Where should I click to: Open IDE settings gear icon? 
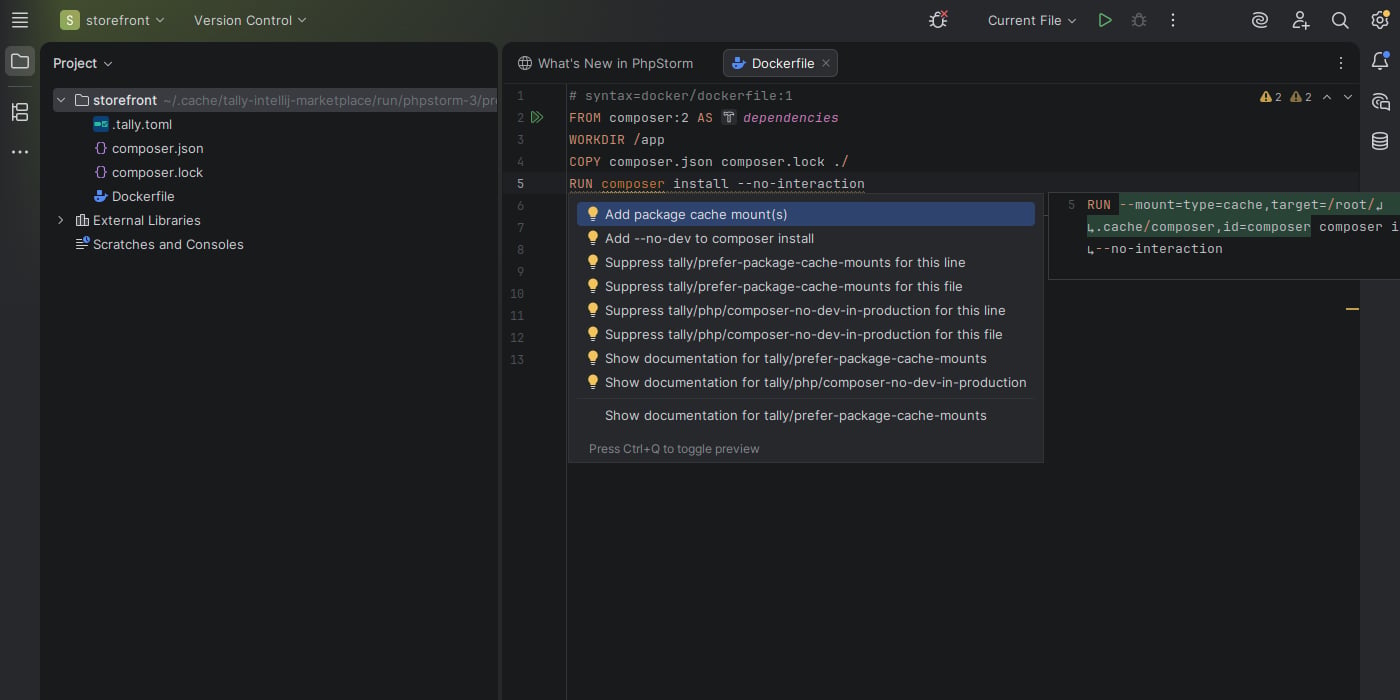coord(1380,20)
